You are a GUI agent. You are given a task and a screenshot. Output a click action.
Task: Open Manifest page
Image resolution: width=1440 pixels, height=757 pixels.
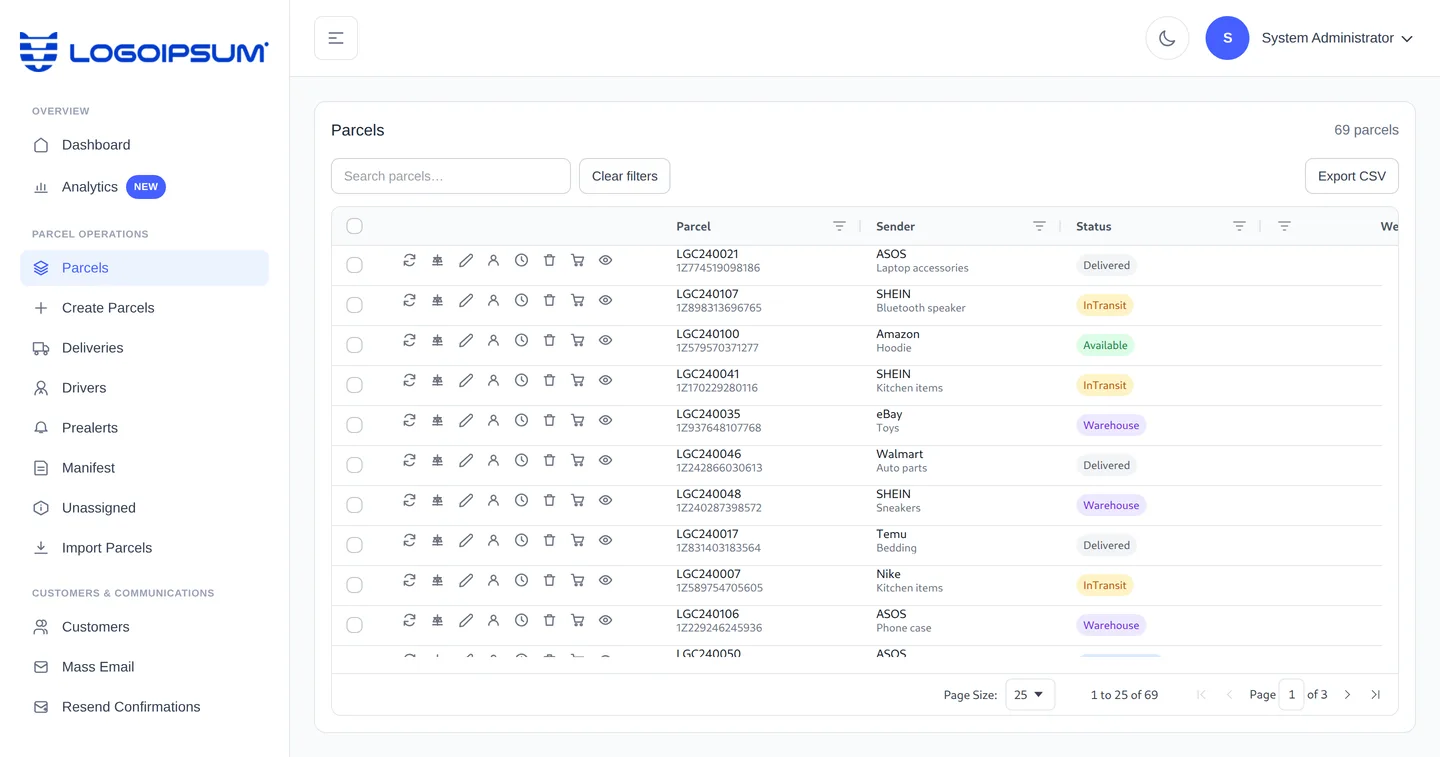(x=144, y=468)
